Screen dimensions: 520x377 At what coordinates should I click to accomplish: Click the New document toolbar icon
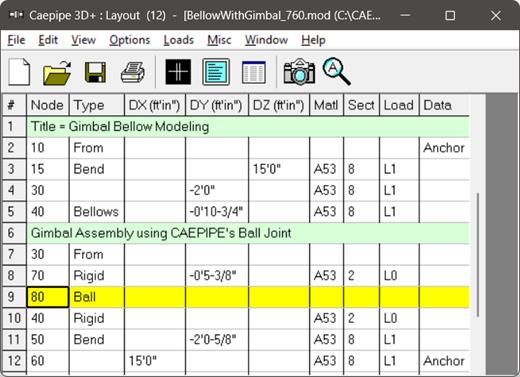(19, 72)
